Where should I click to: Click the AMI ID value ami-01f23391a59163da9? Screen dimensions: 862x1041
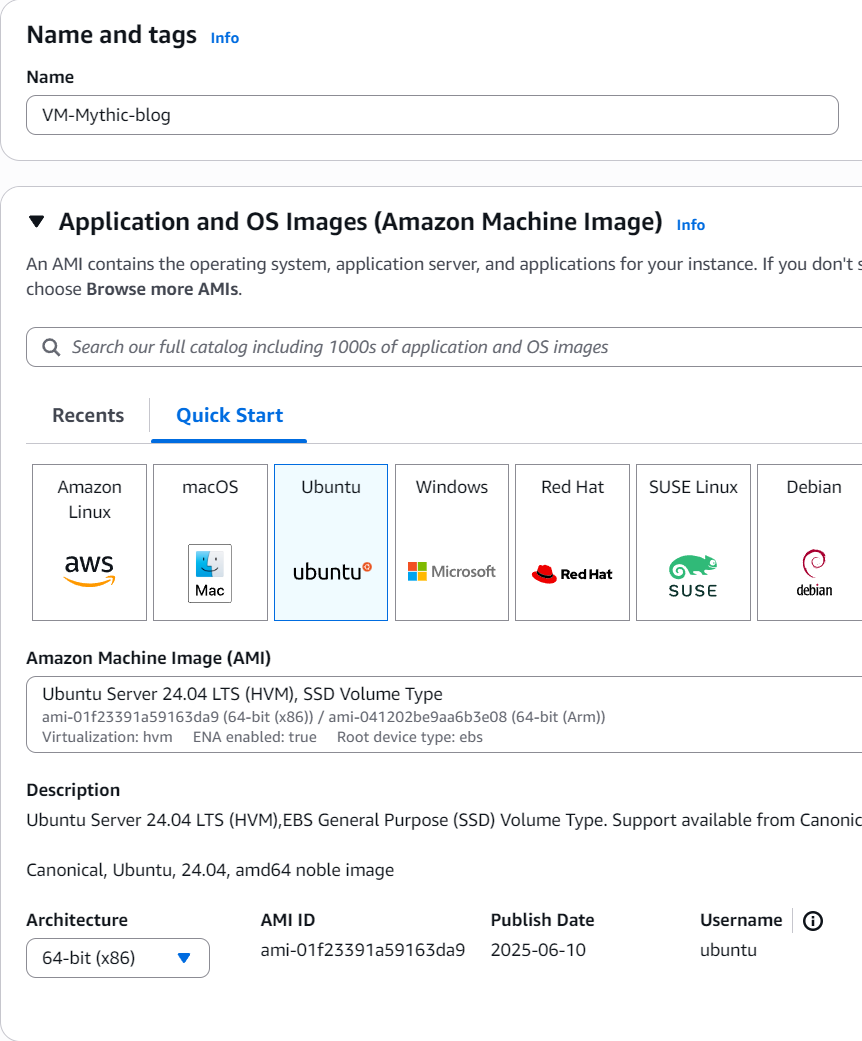(362, 950)
